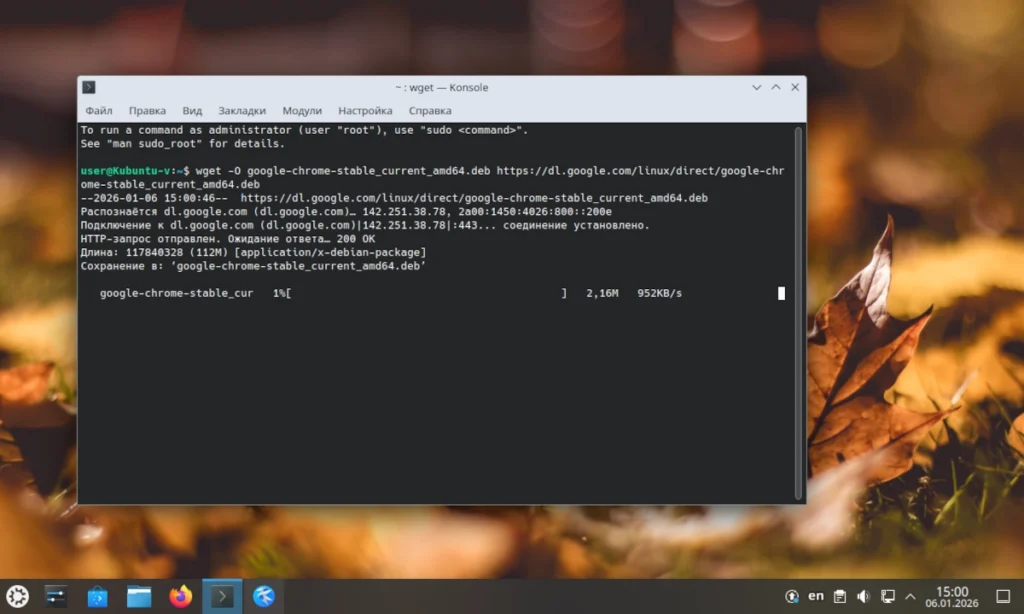The width and height of the screenshot is (1024, 614).
Task: Click the 'Сохранение в:' output line
Action: (253, 266)
